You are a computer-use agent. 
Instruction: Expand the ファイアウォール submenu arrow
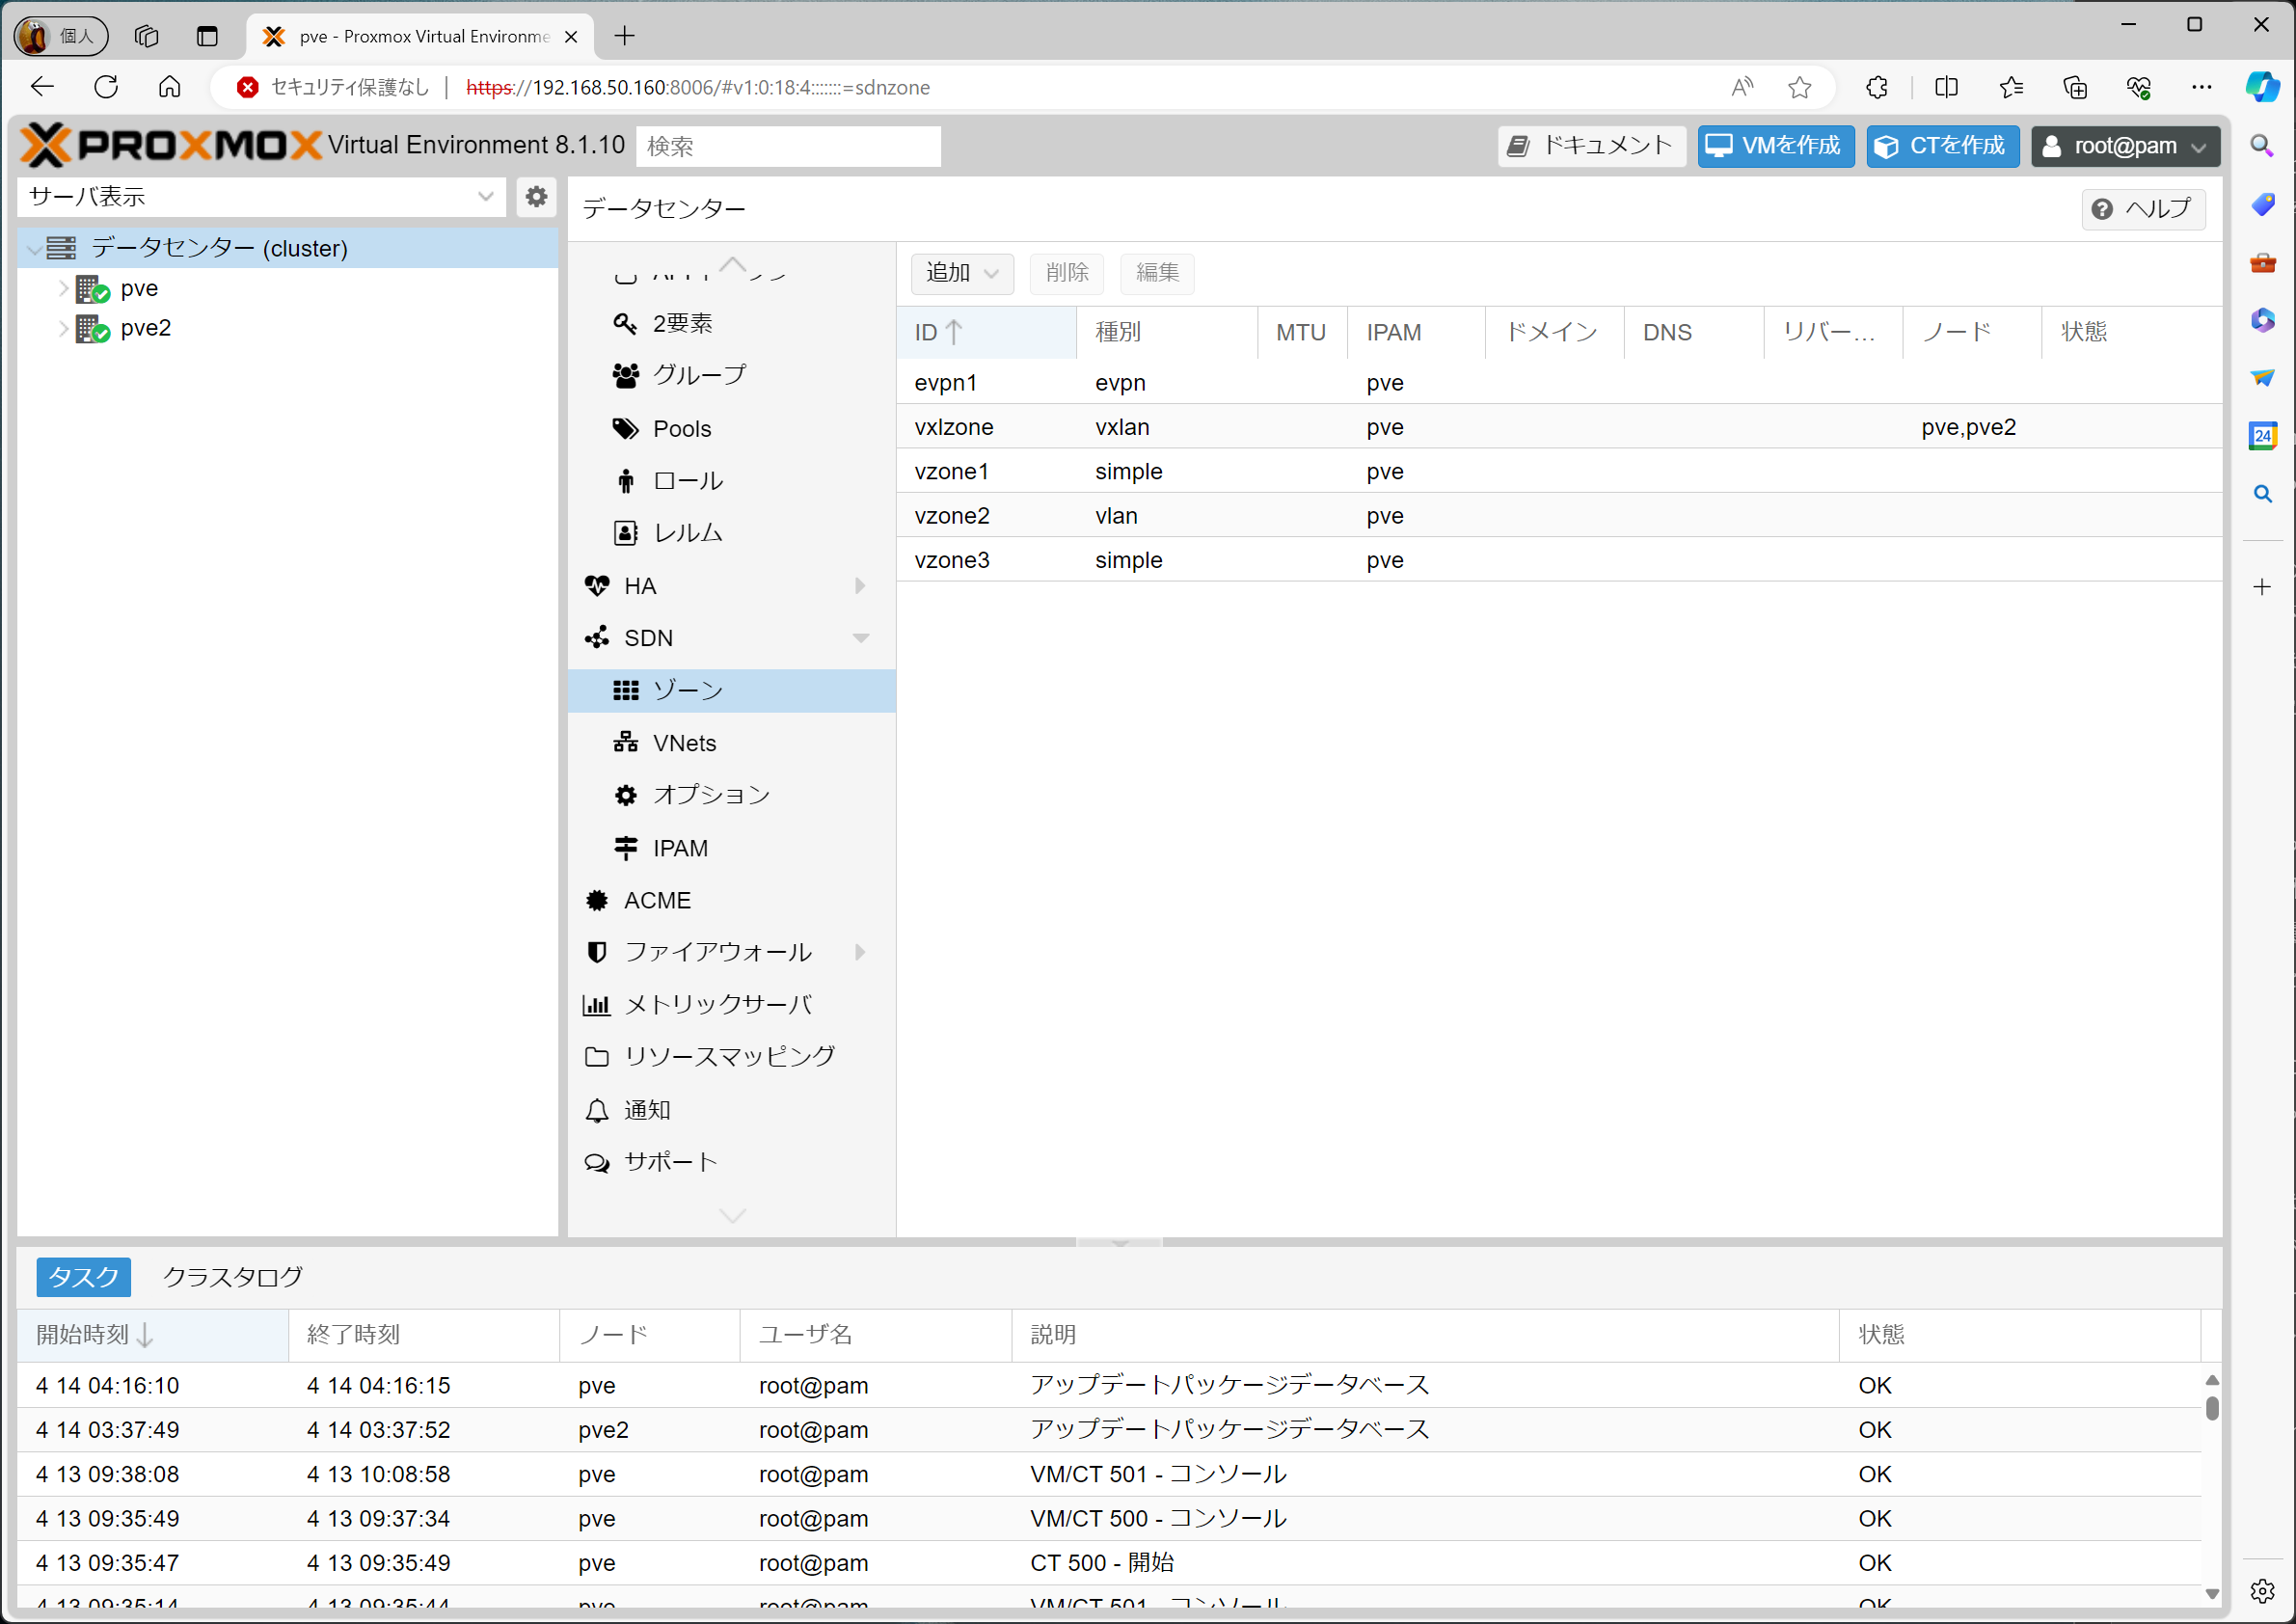[x=860, y=952]
